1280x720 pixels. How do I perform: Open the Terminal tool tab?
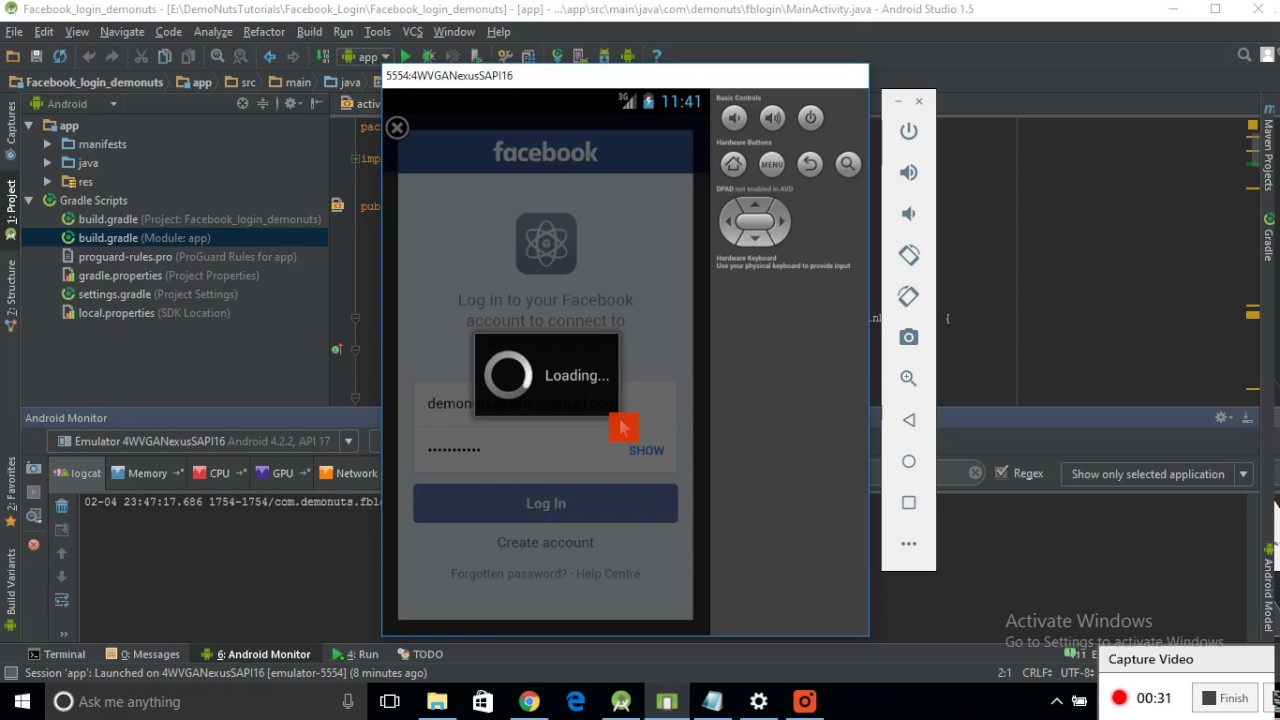click(x=57, y=654)
